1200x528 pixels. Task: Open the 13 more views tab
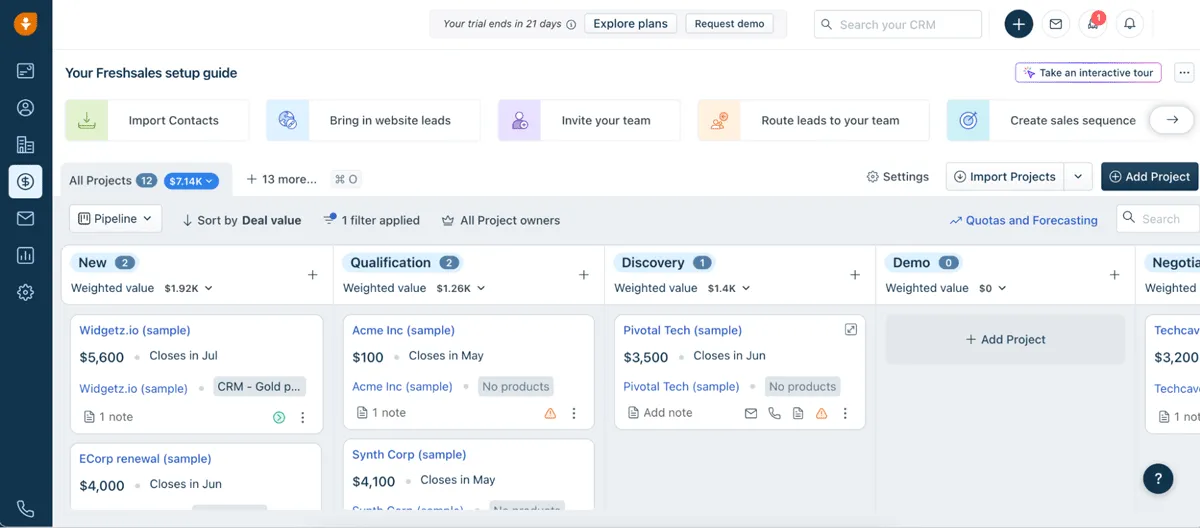click(281, 179)
